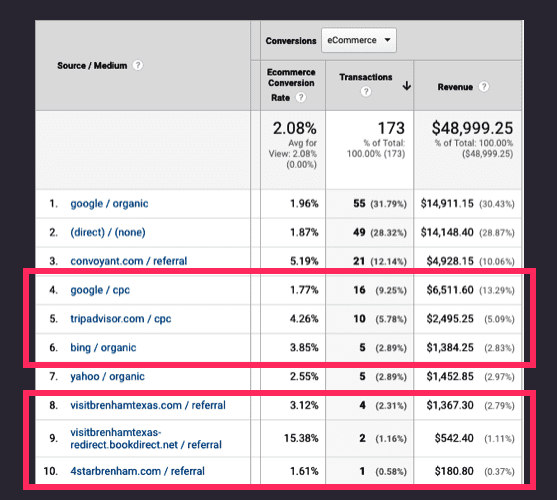Open 4starbrenham.com / referral link

coord(137,471)
